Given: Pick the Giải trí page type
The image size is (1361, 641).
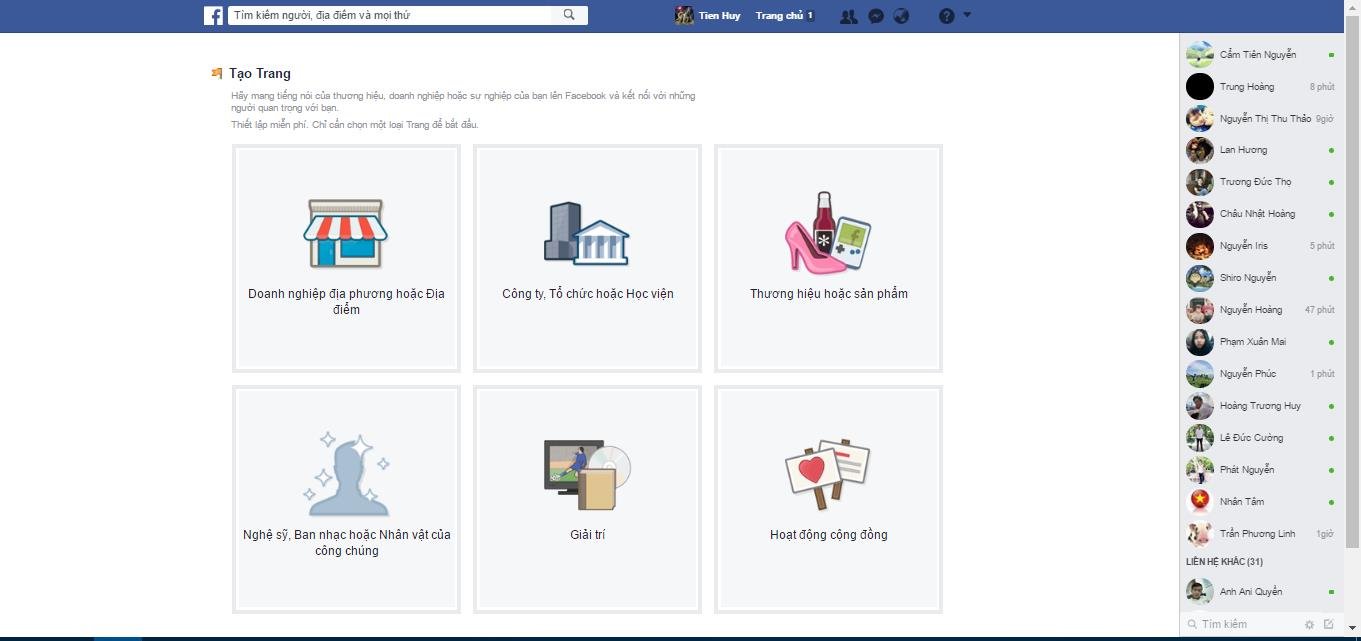Looking at the screenshot, I should (587, 499).
